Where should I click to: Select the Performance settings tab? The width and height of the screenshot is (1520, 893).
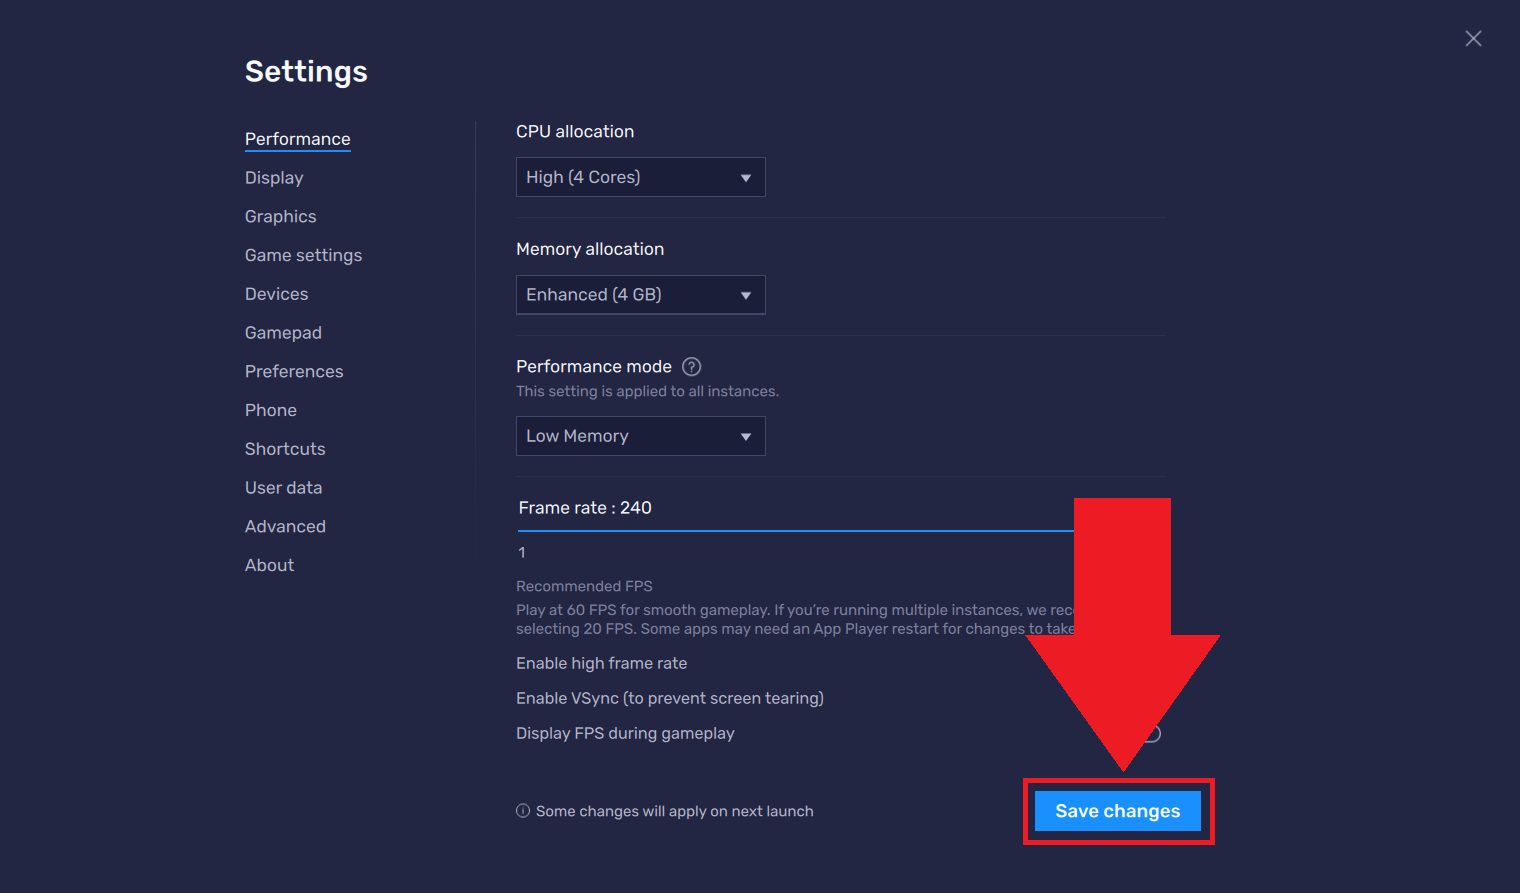pyautogui.click(x=297, y=139)
